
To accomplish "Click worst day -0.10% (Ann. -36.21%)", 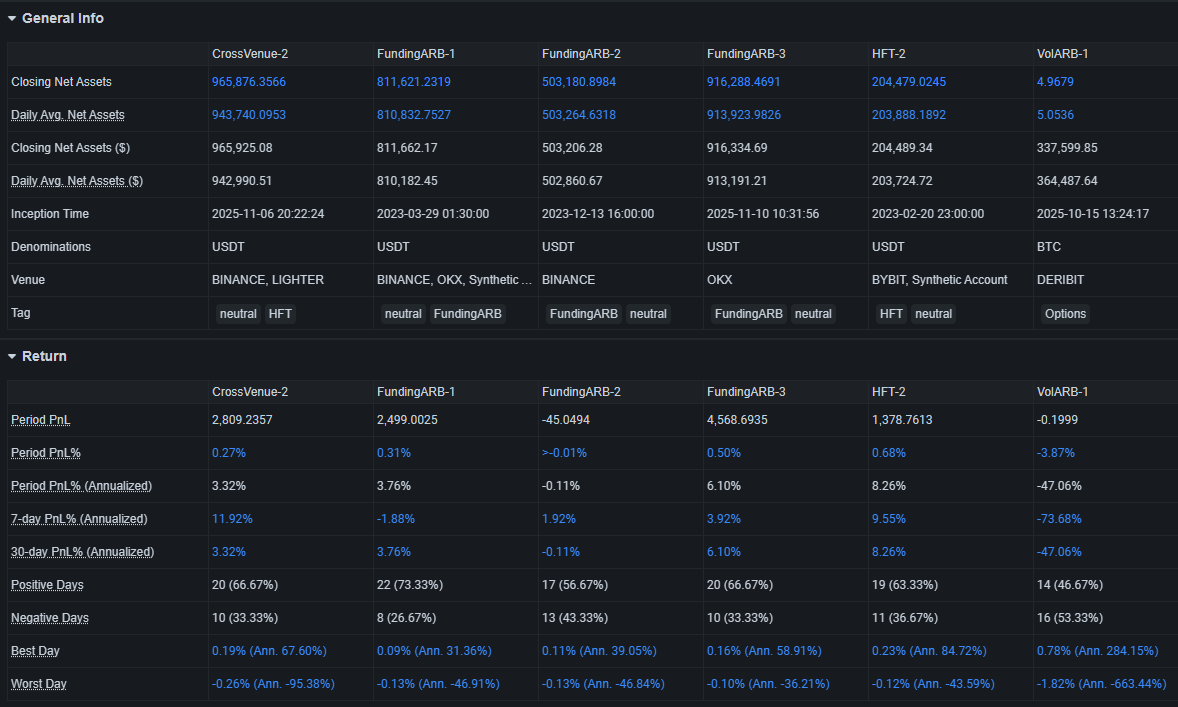I will point(768,684).
